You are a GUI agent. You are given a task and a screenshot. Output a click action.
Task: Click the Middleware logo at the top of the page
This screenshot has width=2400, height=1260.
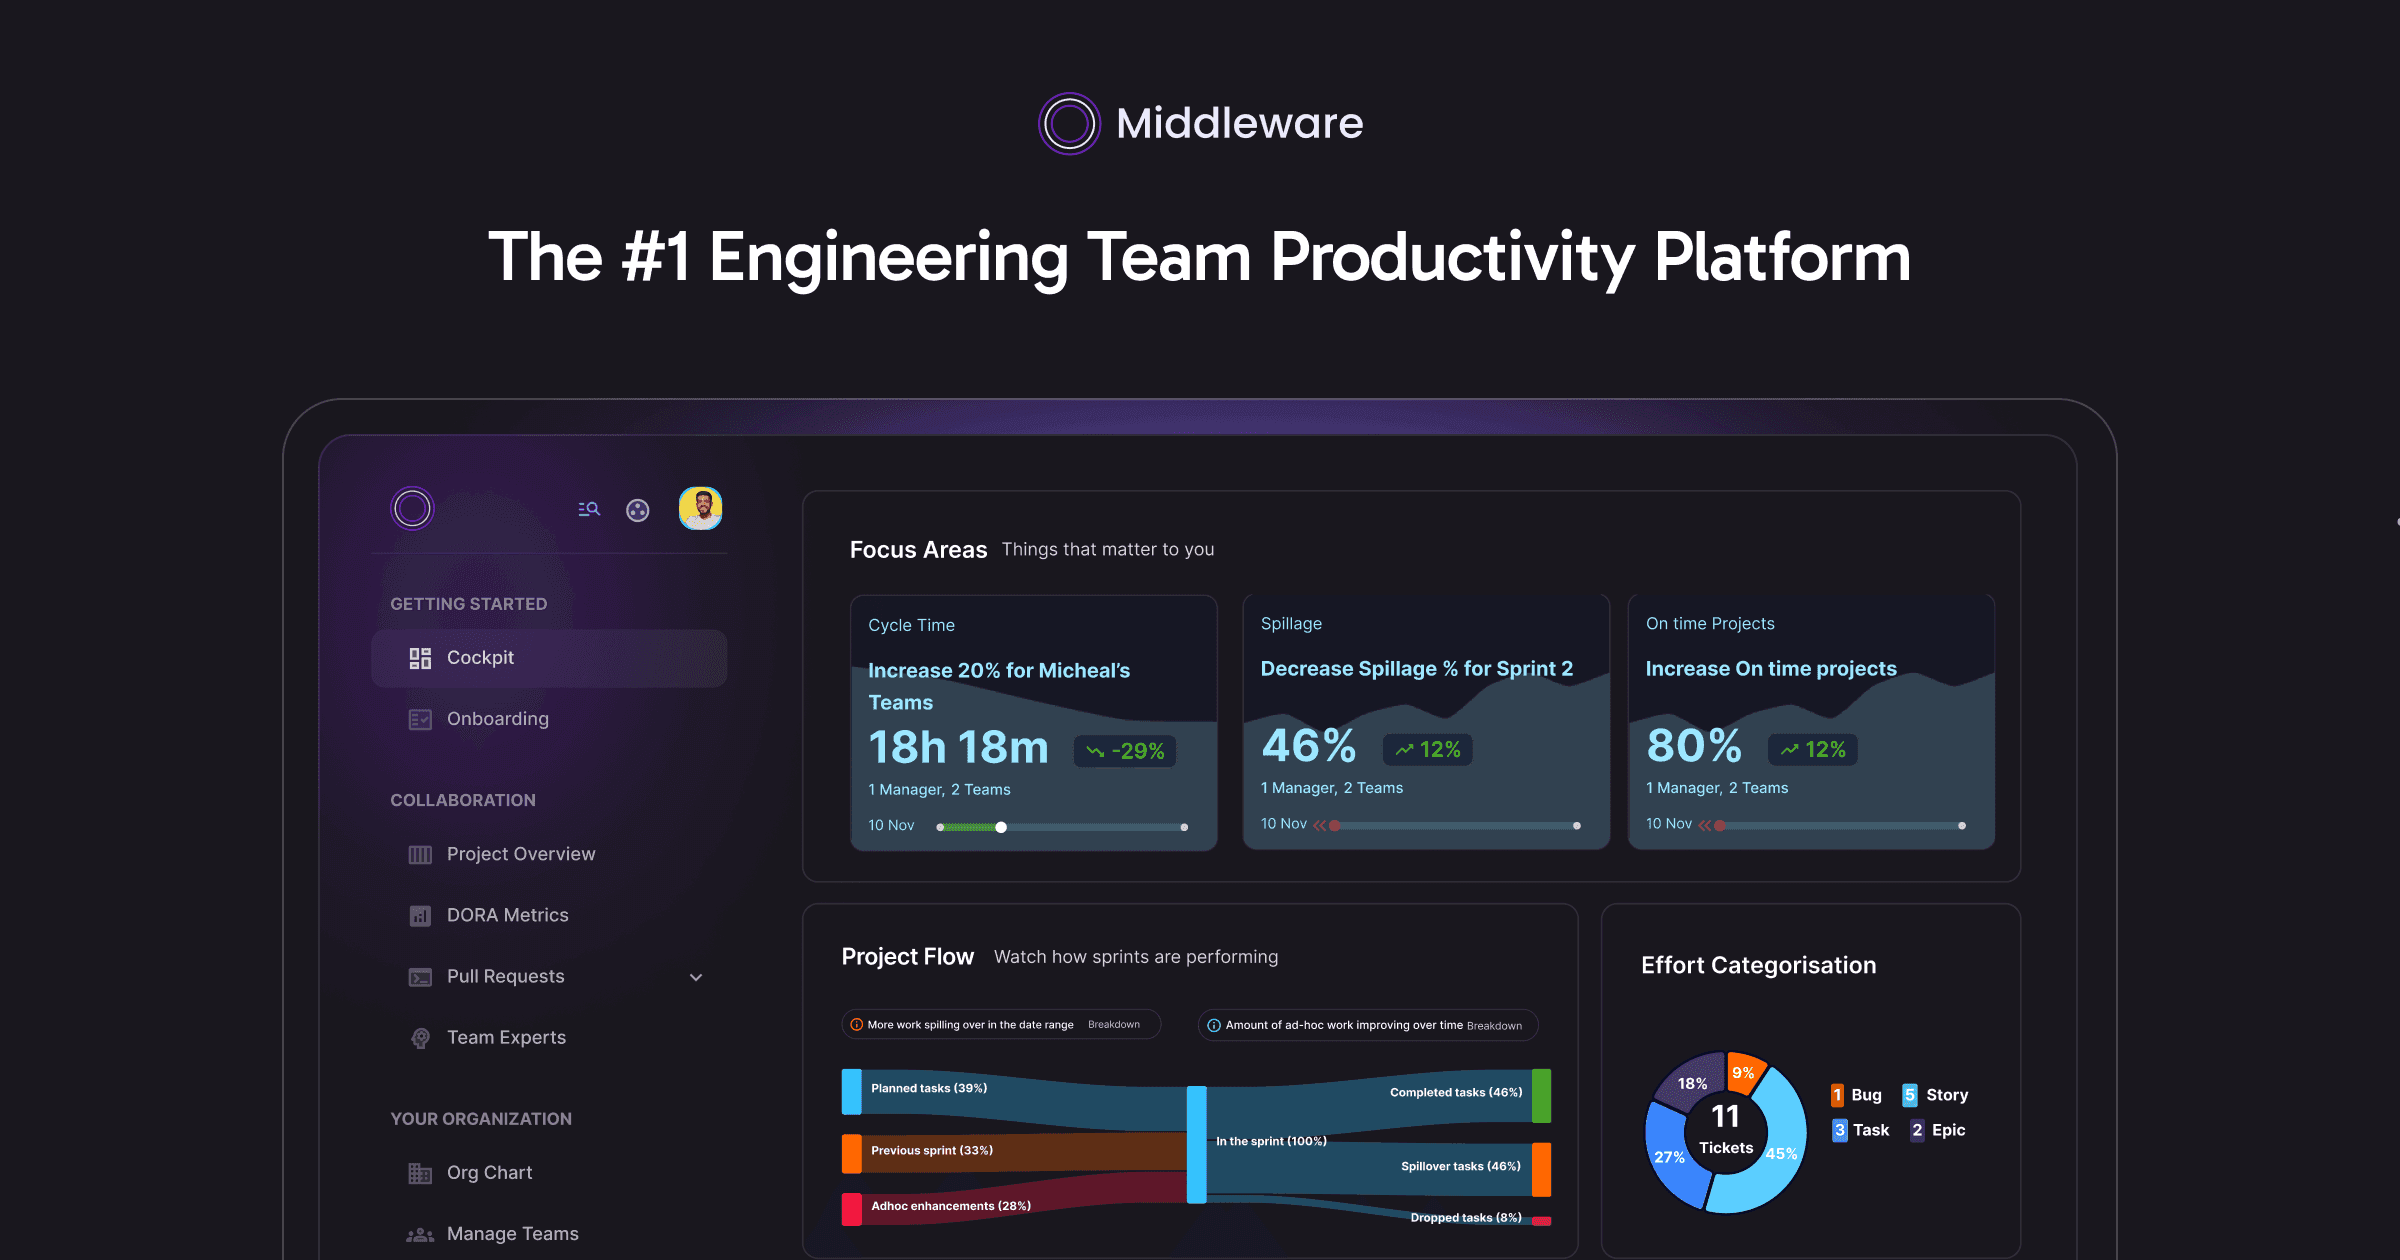click(x=1200, y=123)
